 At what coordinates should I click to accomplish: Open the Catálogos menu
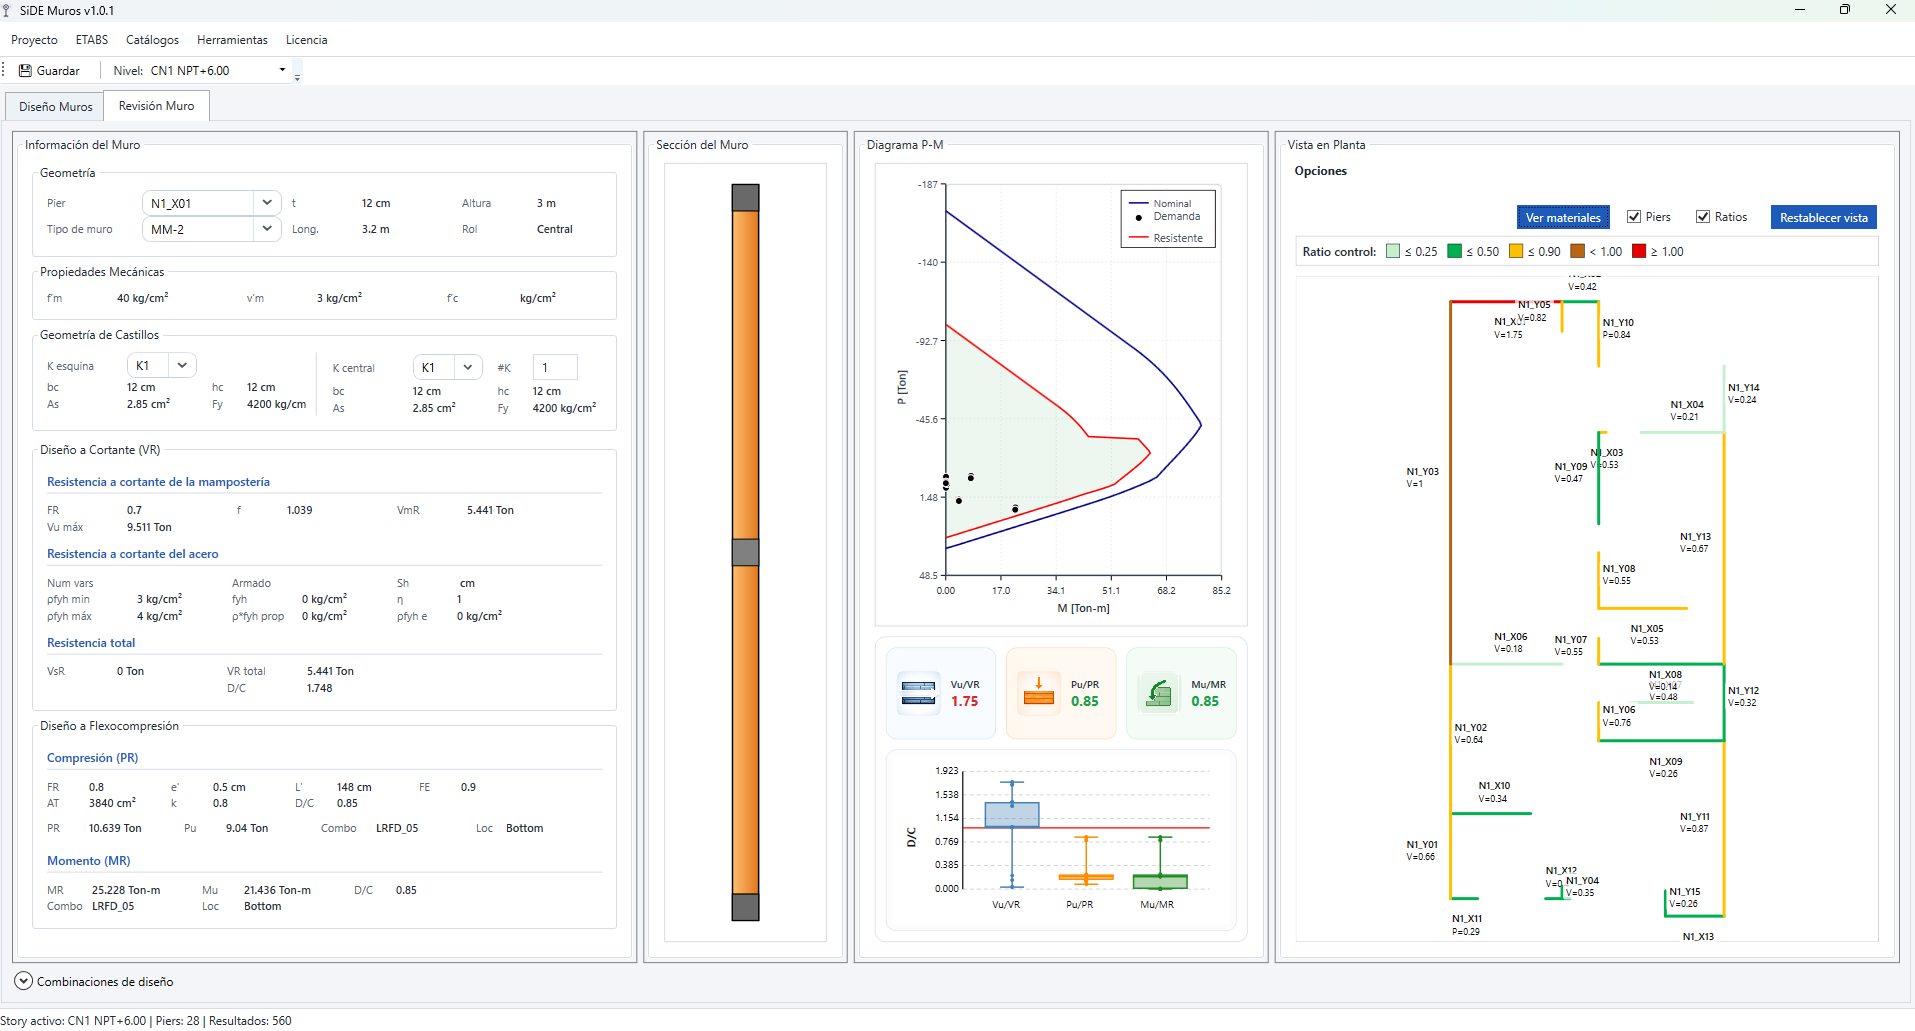coord(152,40)
